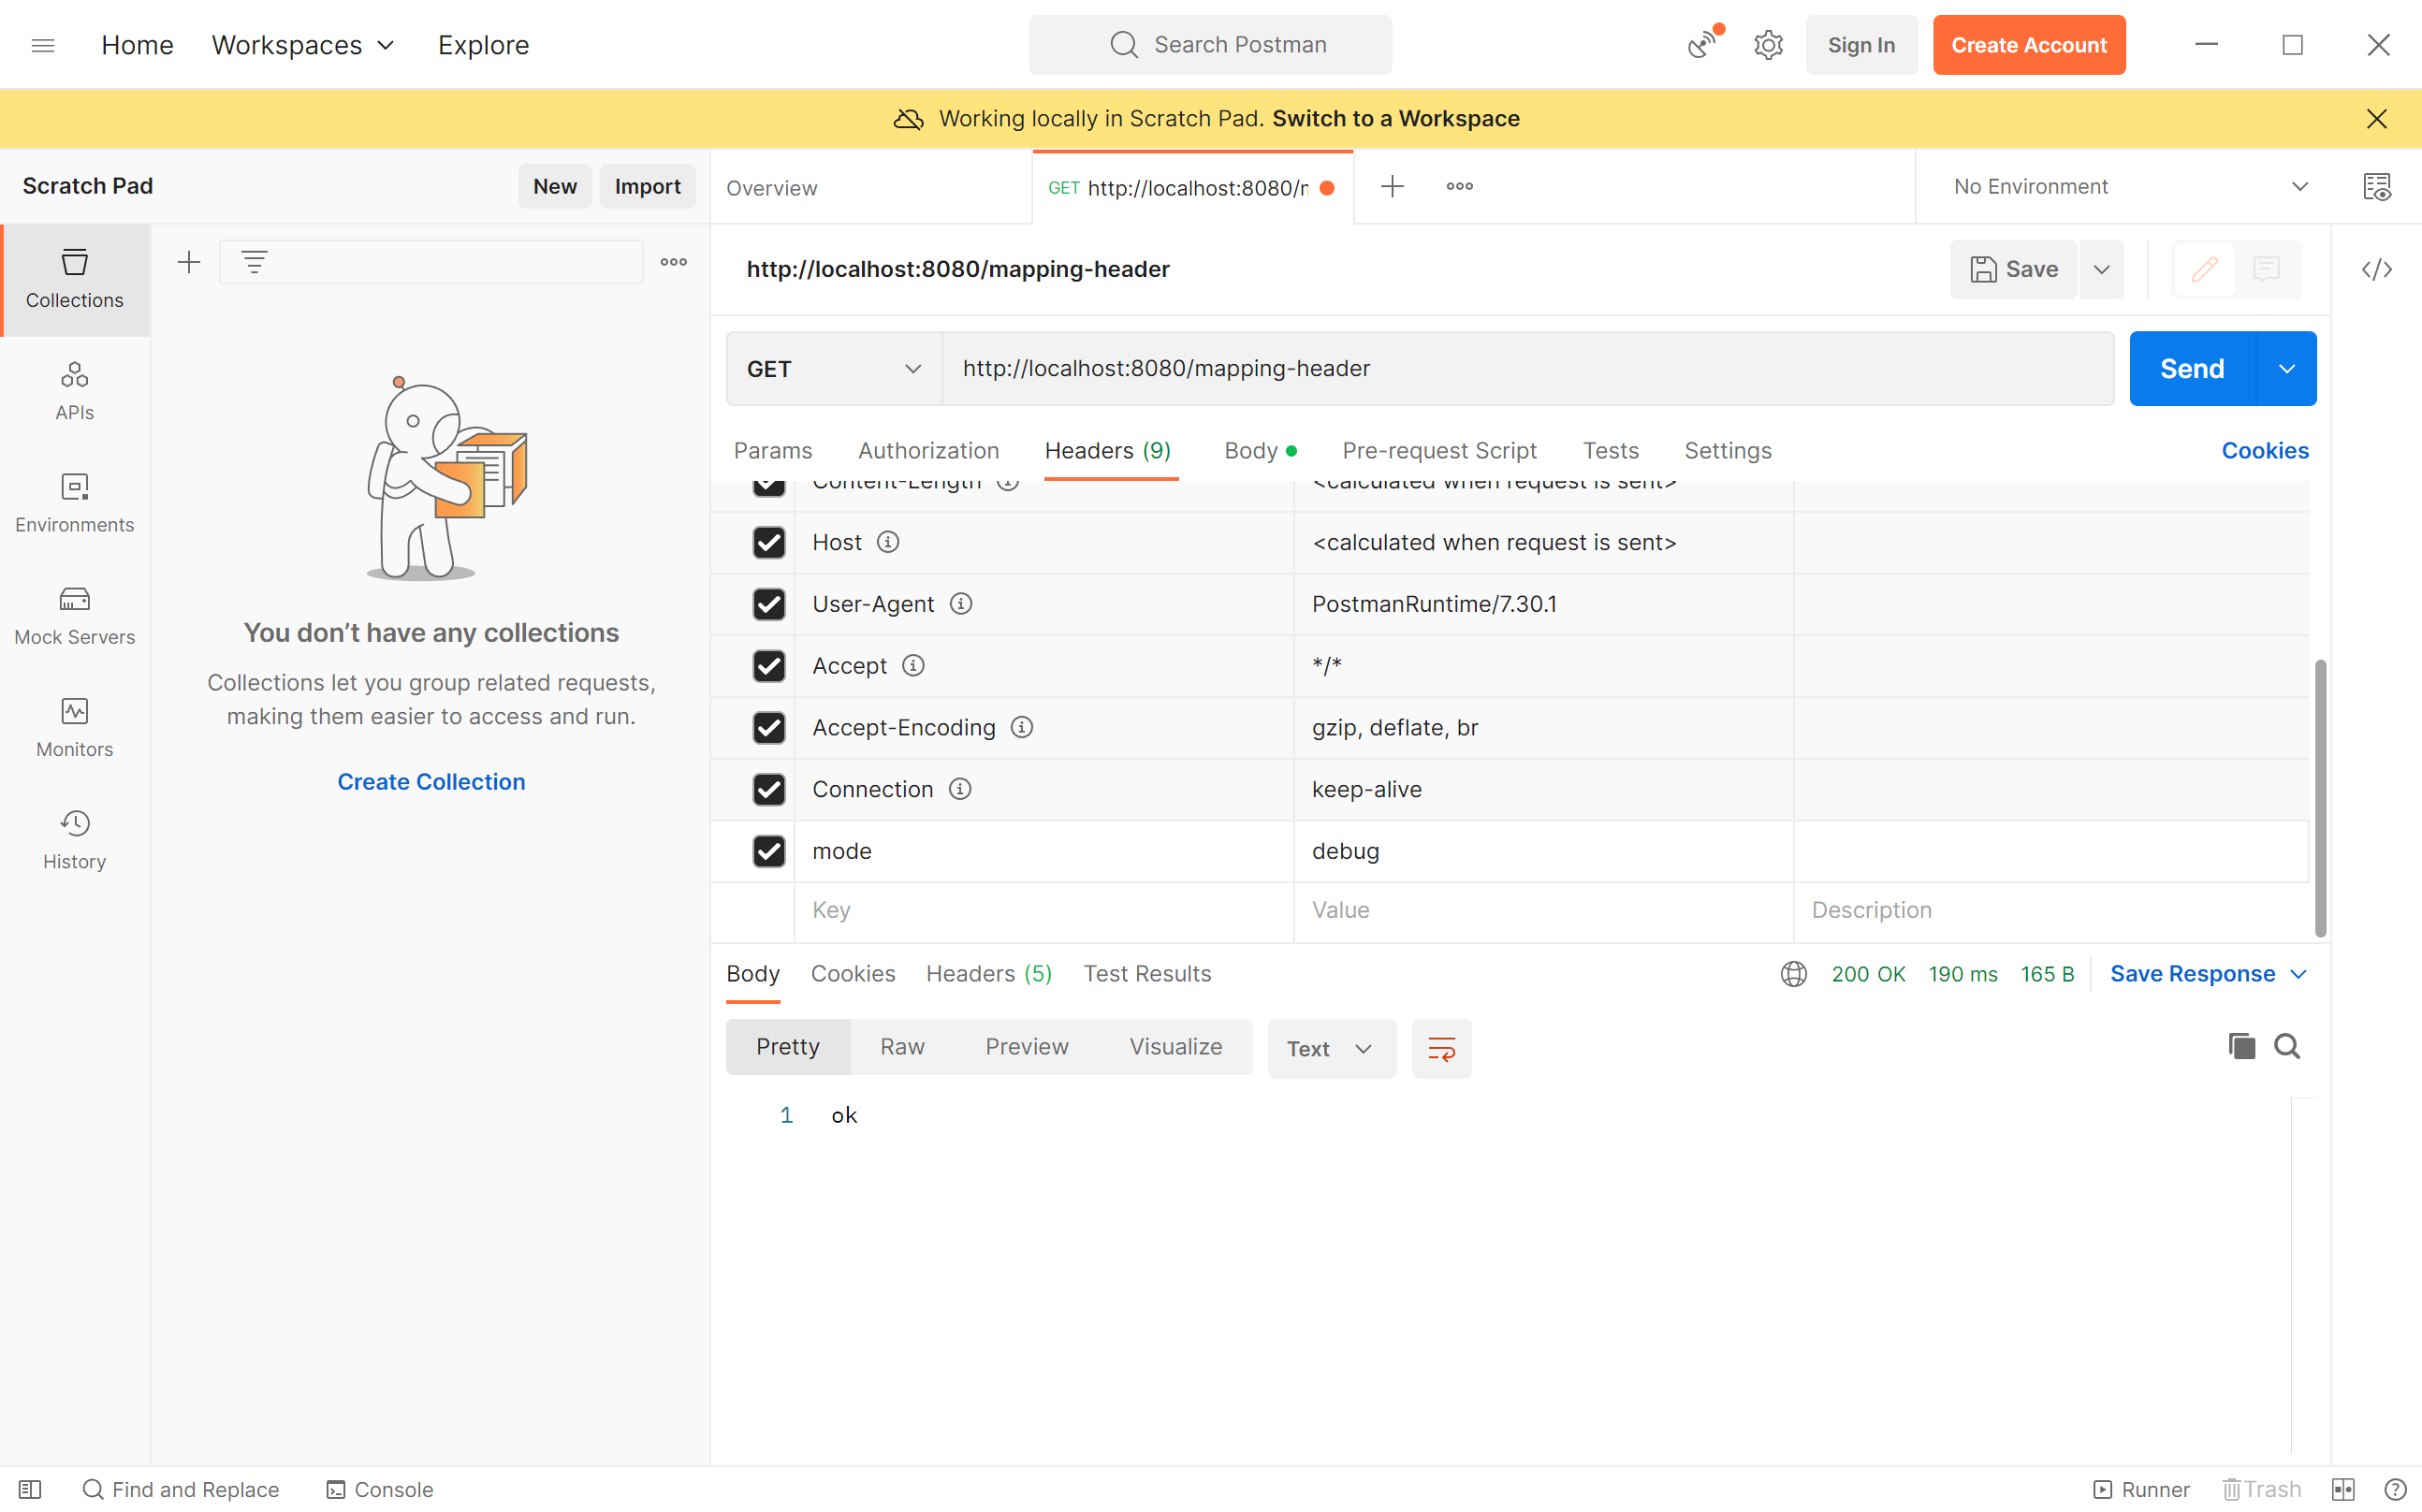Image resolution: width=2422 pixels, height=1512 pixels.
Task: Create new collection with plus icon
Action: pos(189,262)
